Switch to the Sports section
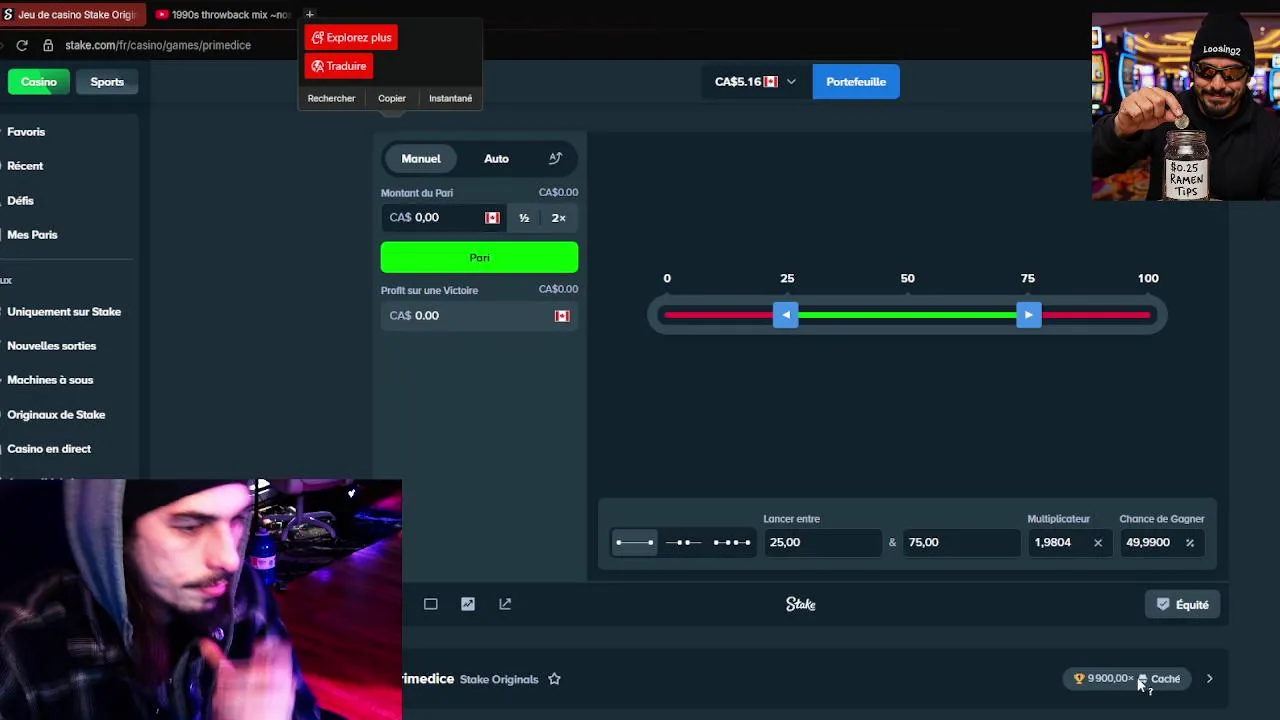 point(107,82)
